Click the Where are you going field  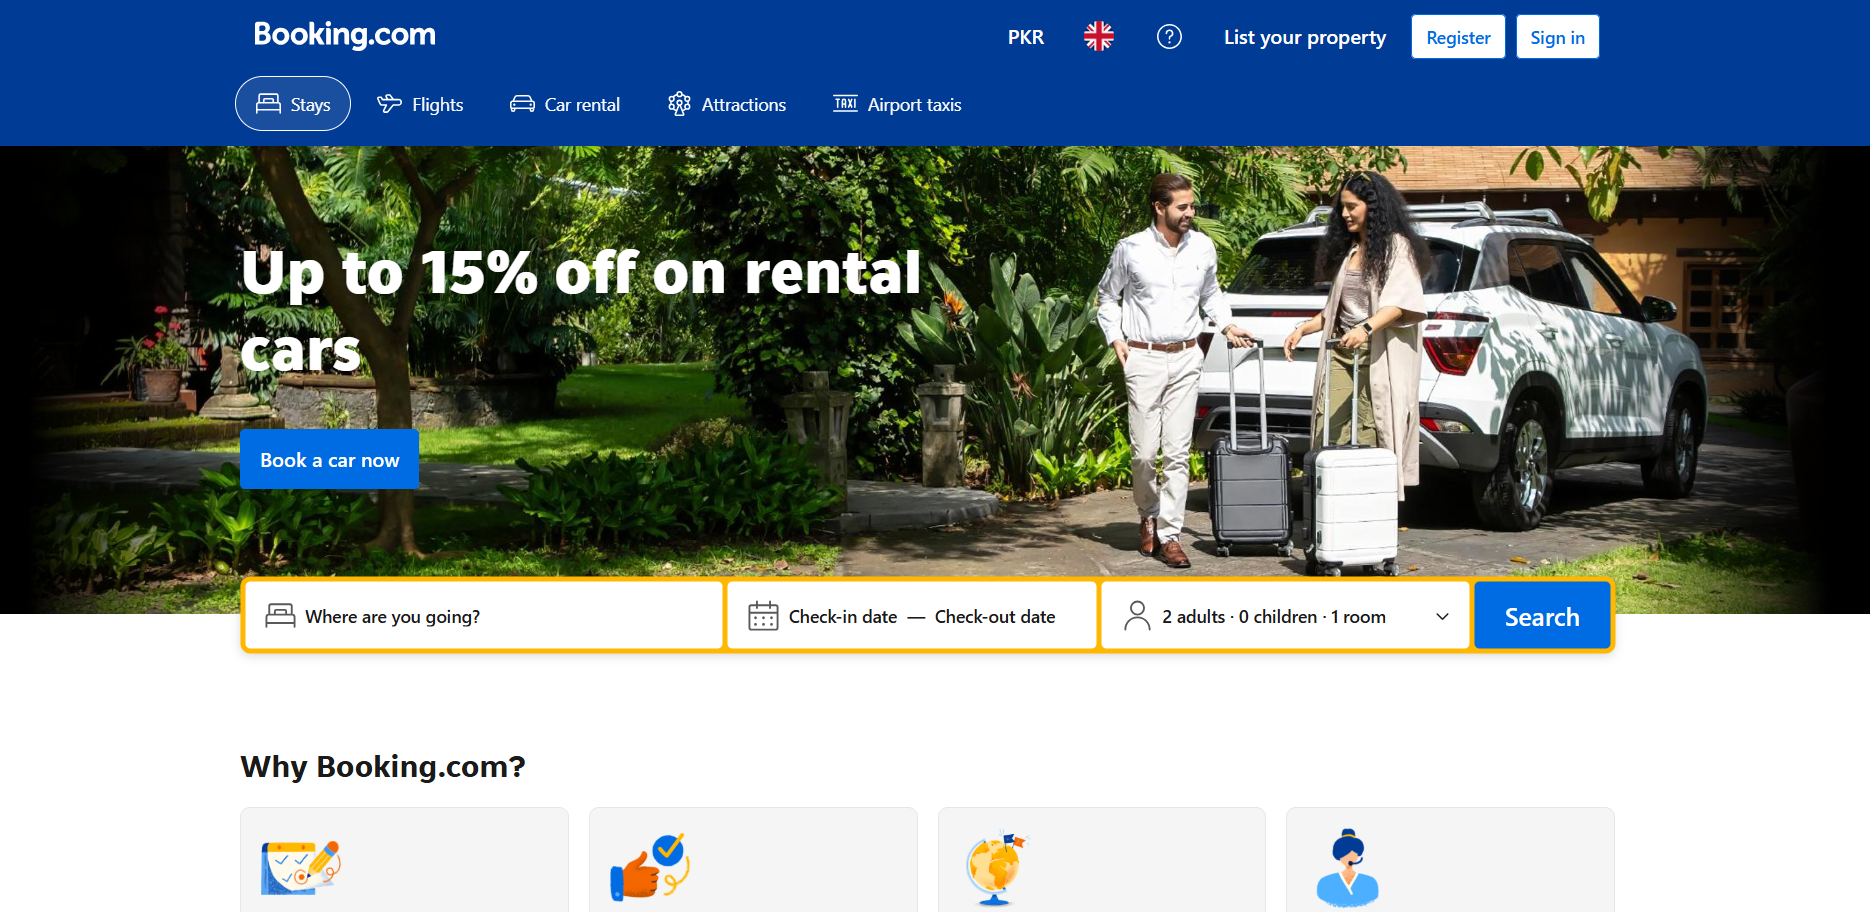[x=484, y=616]
